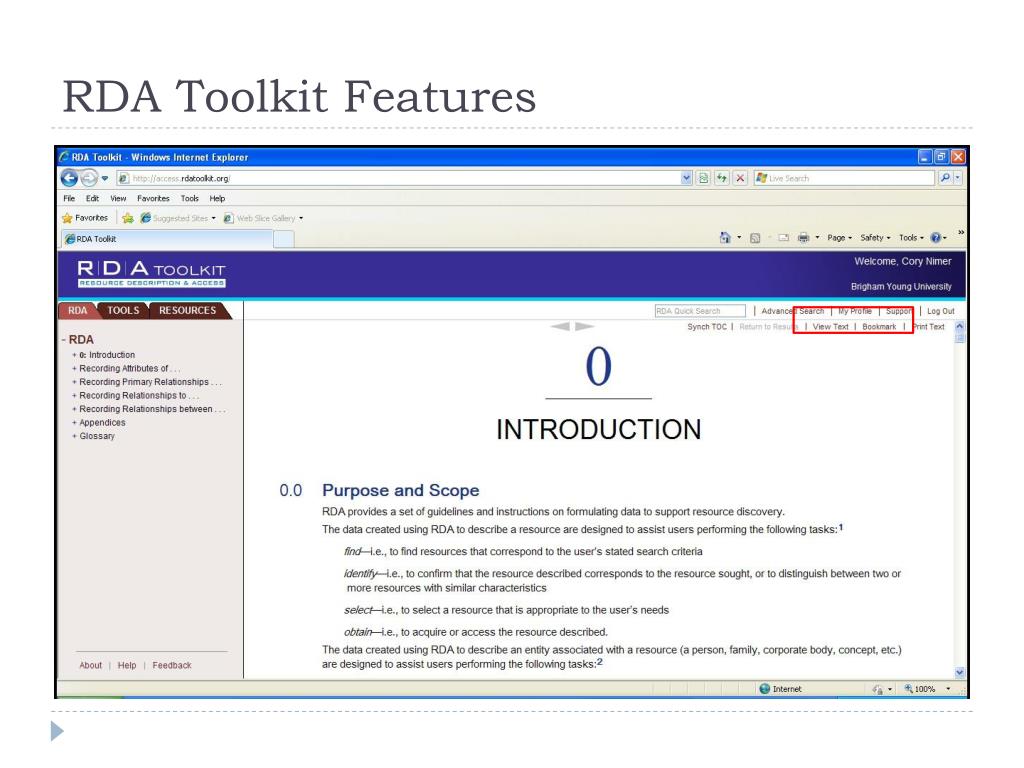Screen dimensions: 1024x768
Task: Click the Favorites star button
Action: click(x=85, y=218)
